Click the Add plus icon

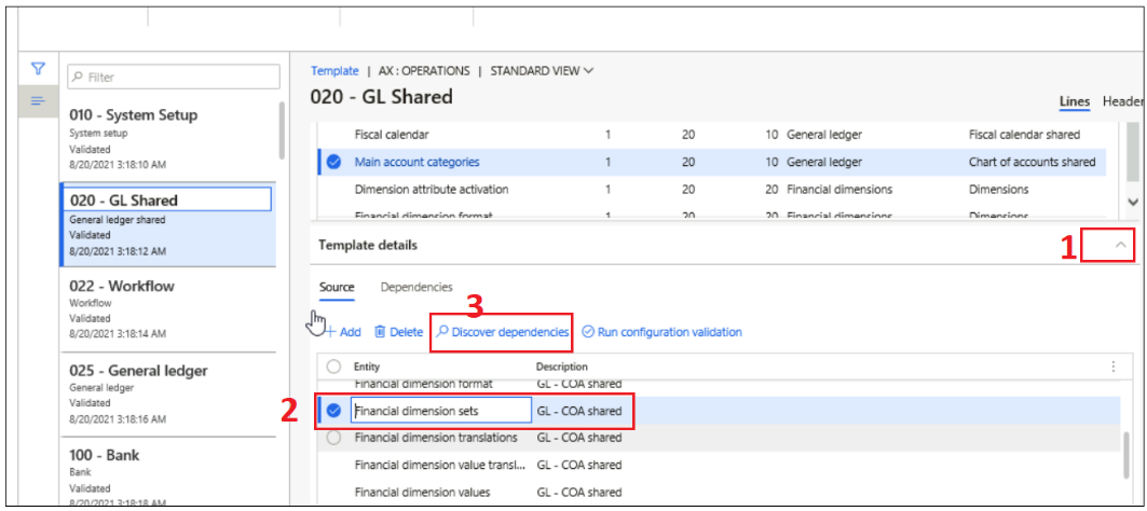329,332
